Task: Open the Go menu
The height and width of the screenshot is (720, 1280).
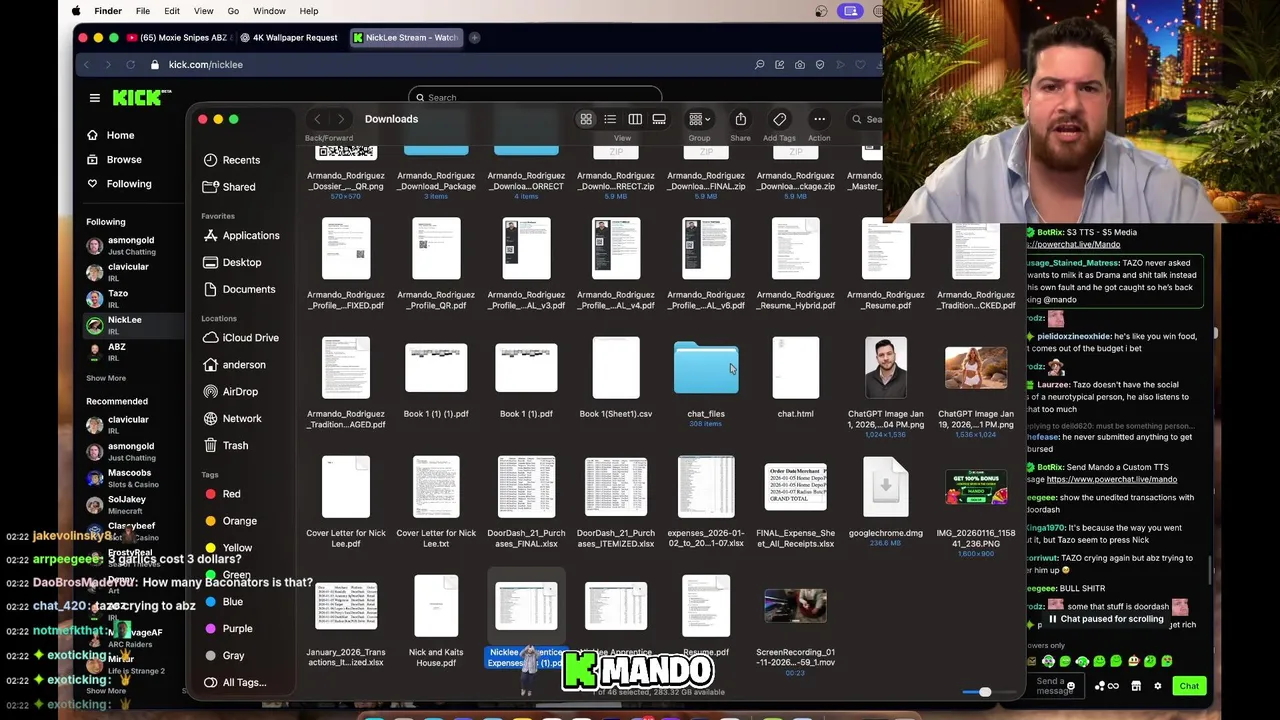Action: coord(233,11)
